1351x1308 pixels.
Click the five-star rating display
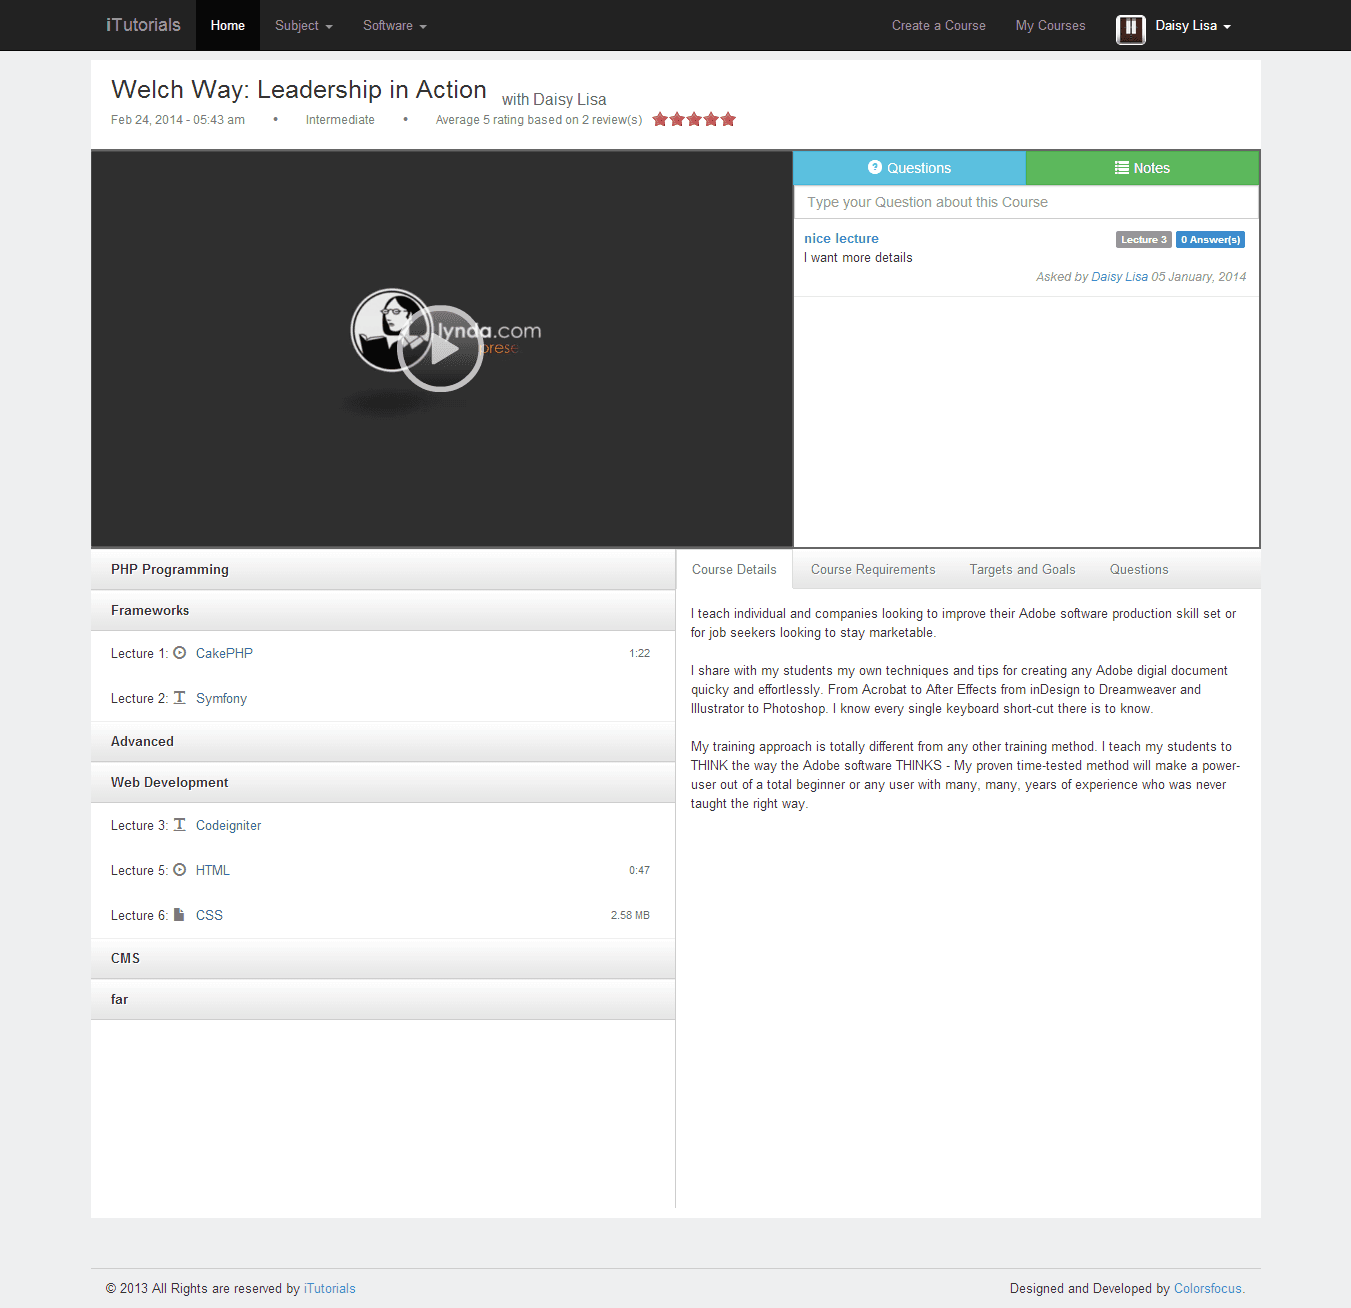coord(694,120)
